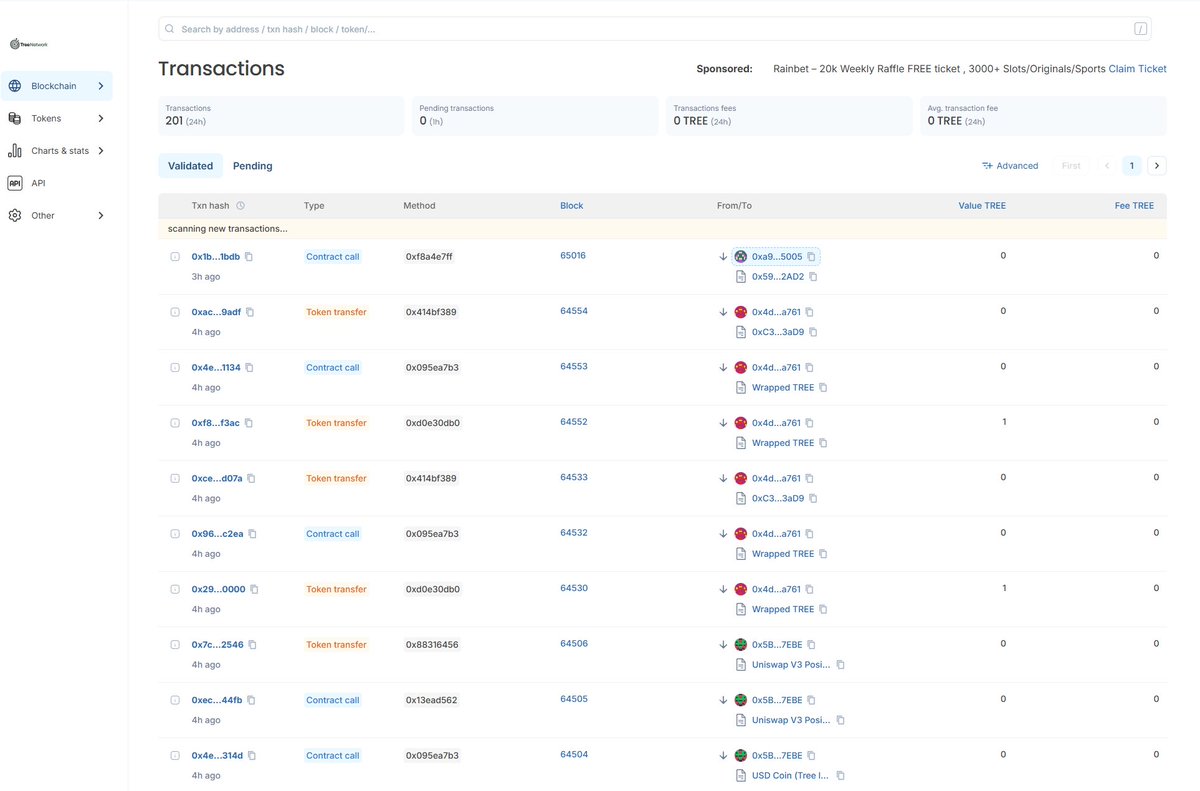Click the Transactions 201 stats card

tap(281, 116)
